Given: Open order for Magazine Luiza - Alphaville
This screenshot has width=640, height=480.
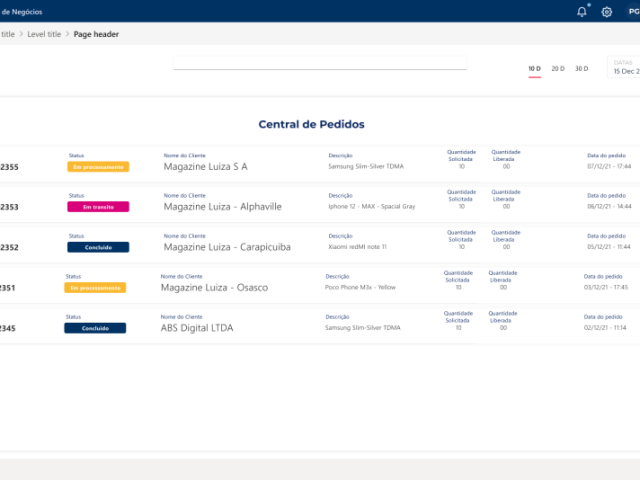Looking at the screenshot, I should tap(222, 207).
